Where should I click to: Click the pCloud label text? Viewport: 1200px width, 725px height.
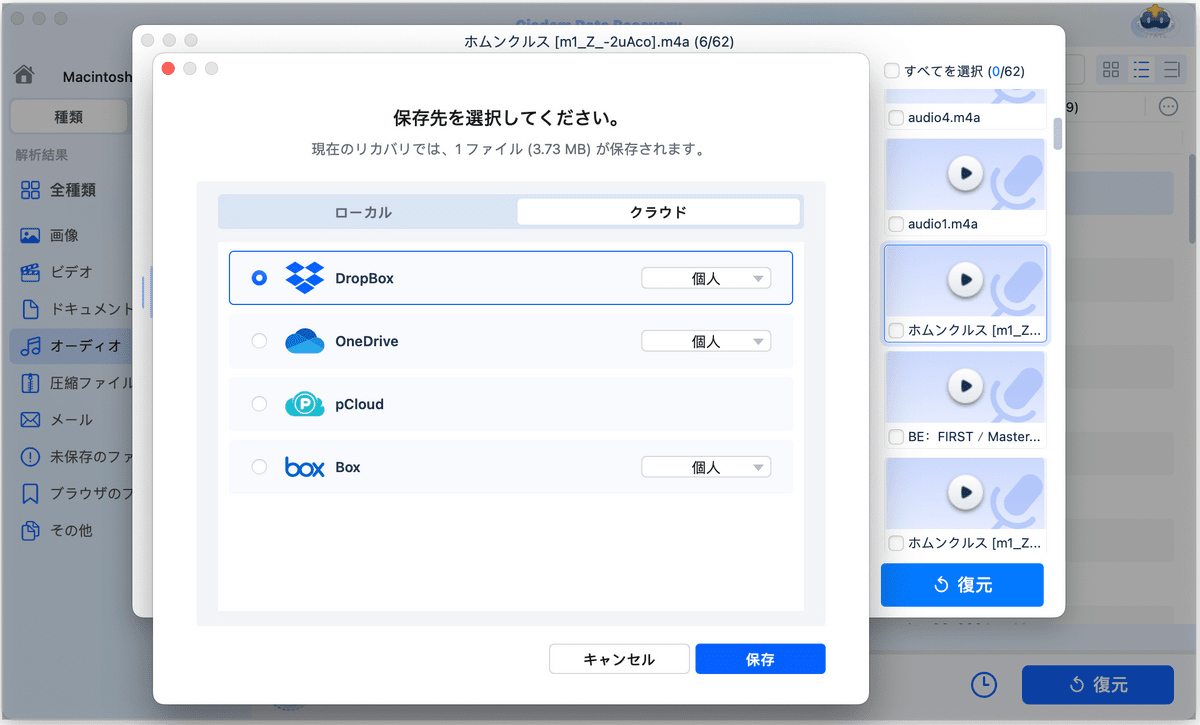click(x=359, y=404)
